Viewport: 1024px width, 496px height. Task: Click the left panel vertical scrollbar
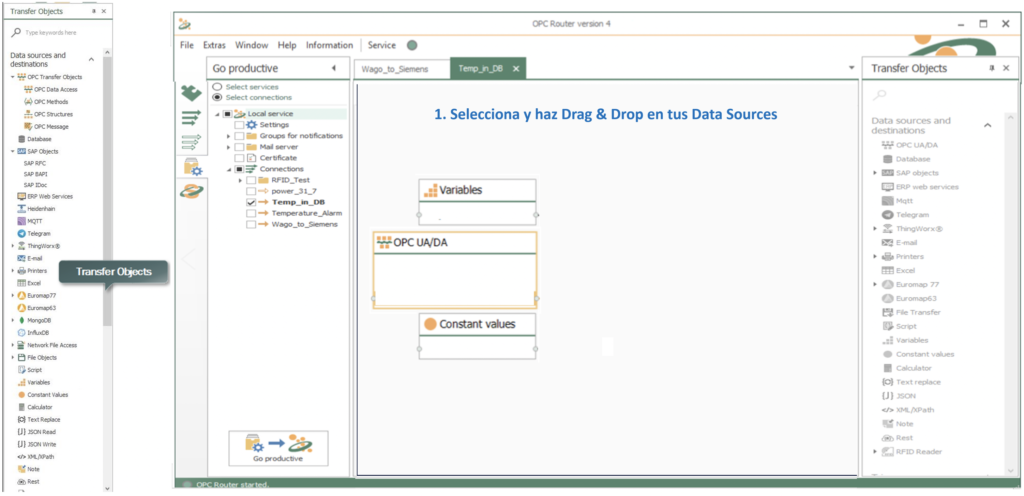tap(107, 193)
